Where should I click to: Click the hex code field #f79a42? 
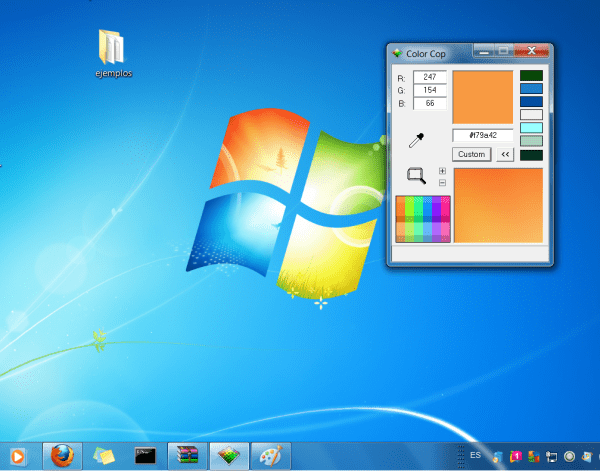(483, 135)
